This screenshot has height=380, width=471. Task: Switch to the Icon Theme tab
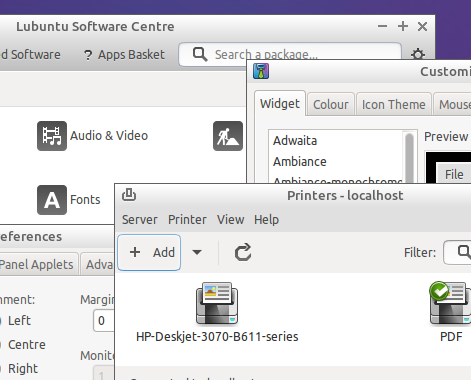(x=394, y=105)
